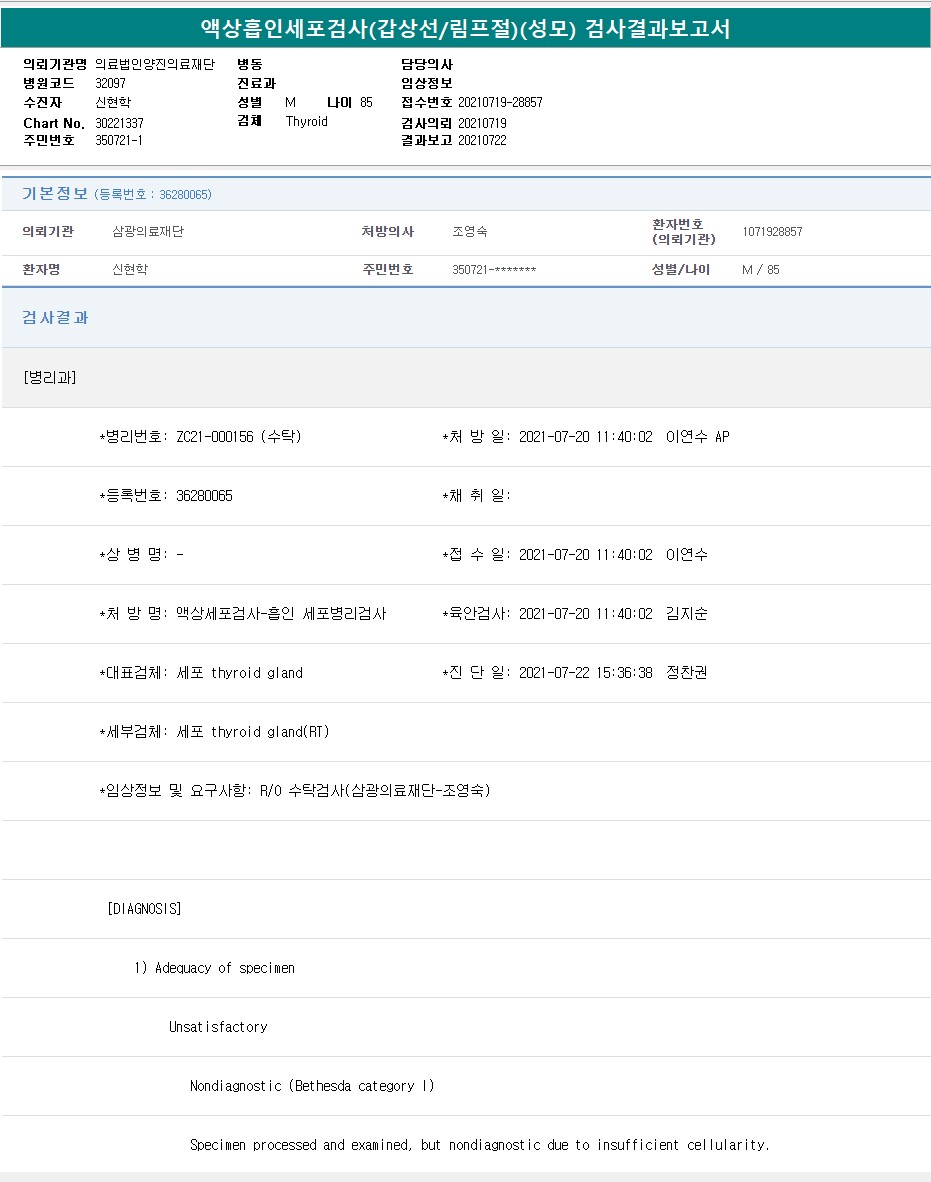Select the [DIAGNOSIS] heading
The image size is (931, 1182).
tap(144, 909)
